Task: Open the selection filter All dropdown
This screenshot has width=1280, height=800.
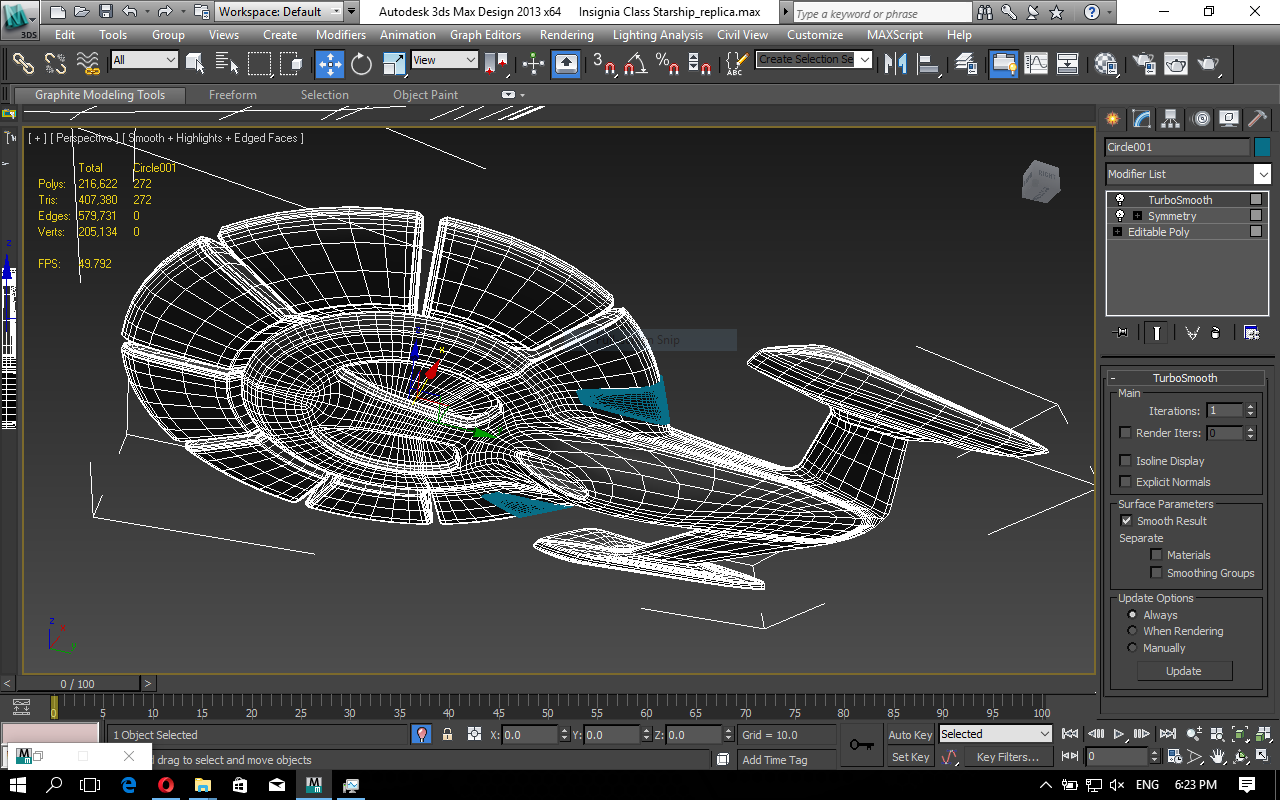Action: click(144, 60)
